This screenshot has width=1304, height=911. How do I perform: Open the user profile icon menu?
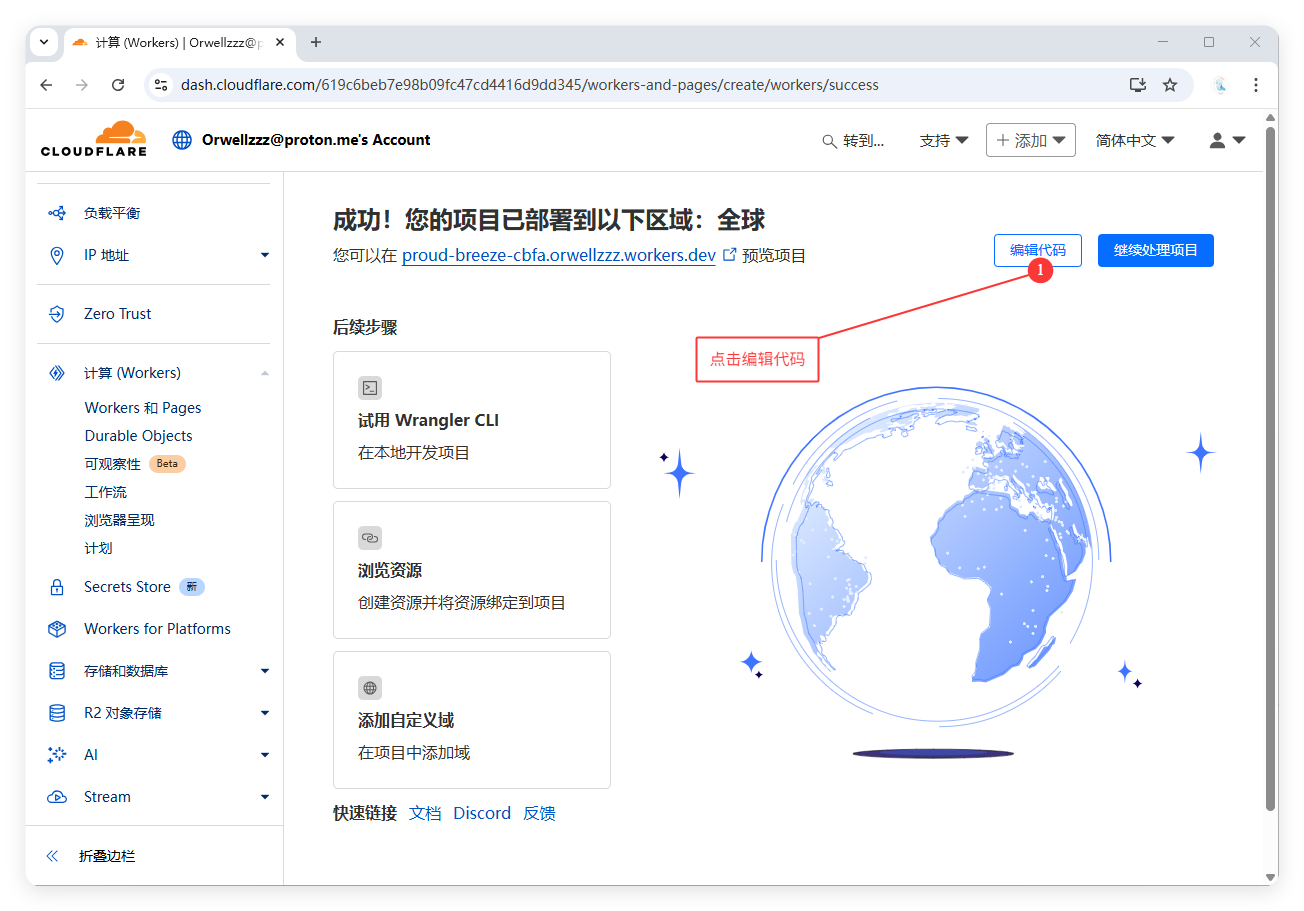coord(1226,141)
